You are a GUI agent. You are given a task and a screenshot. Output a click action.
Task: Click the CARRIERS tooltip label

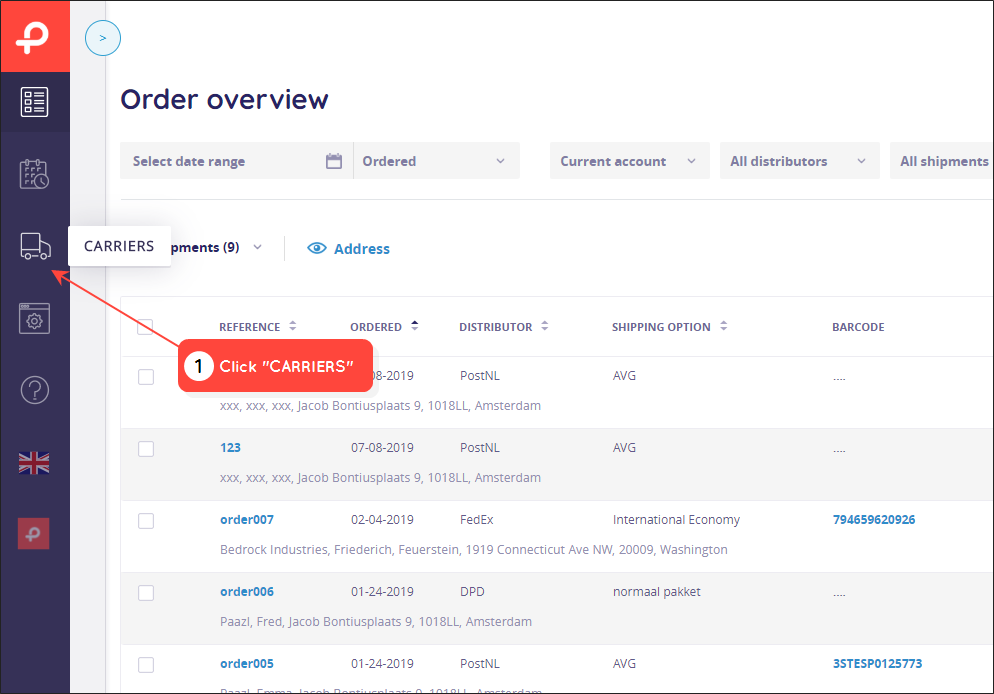pos(119,246)
